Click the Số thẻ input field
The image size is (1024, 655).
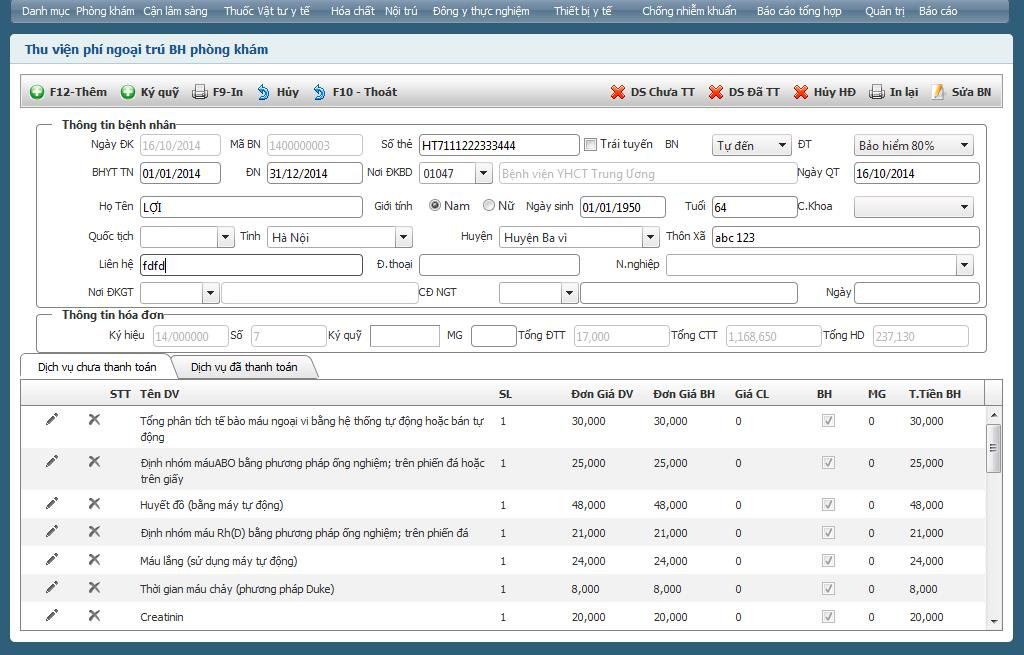point(499,145)
